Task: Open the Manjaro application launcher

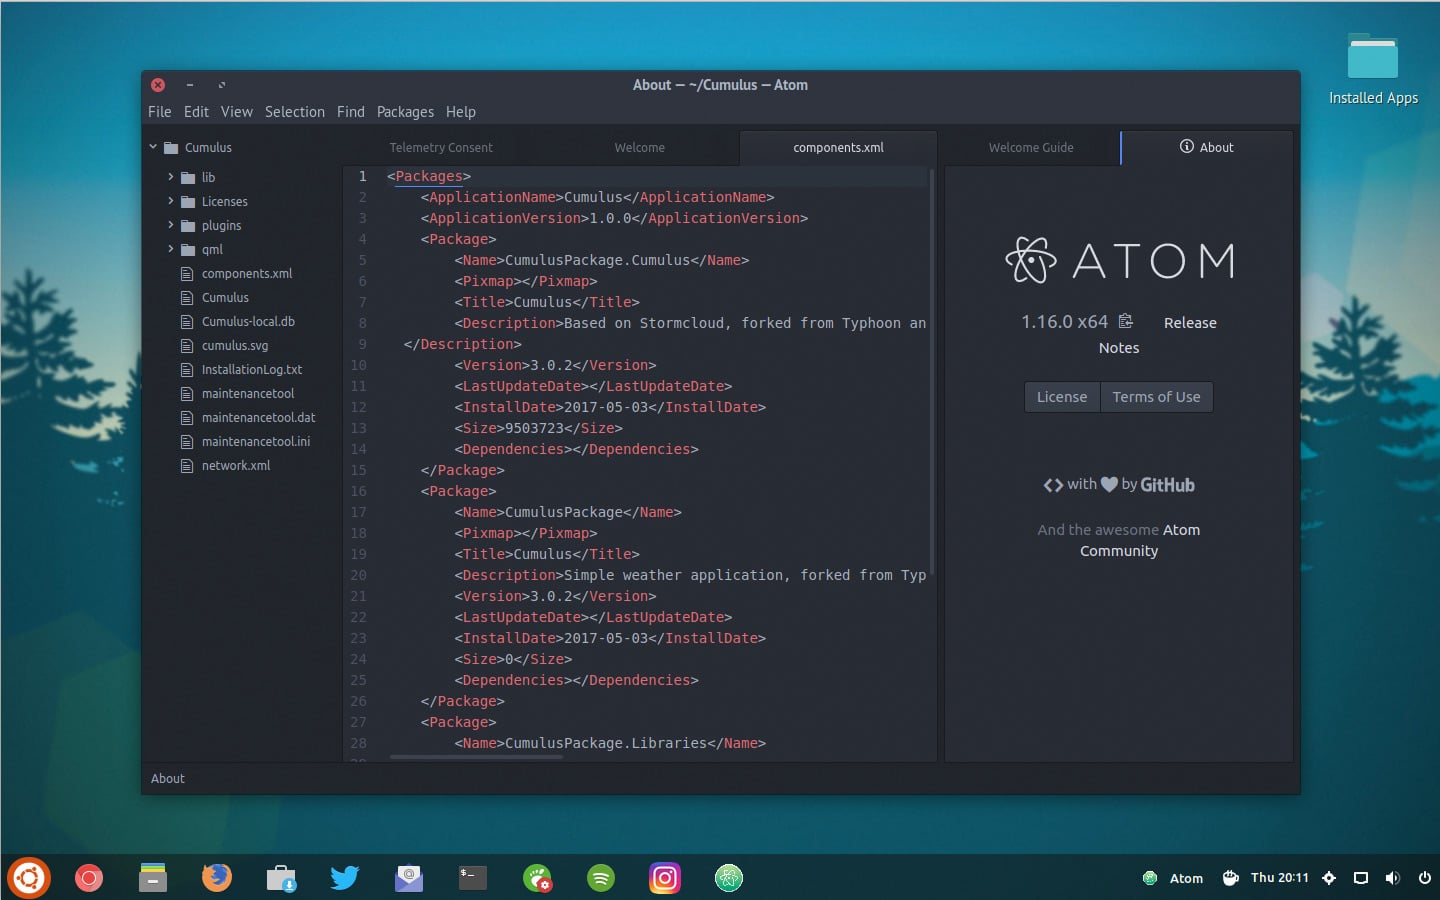Action: (x=28, y=877)
